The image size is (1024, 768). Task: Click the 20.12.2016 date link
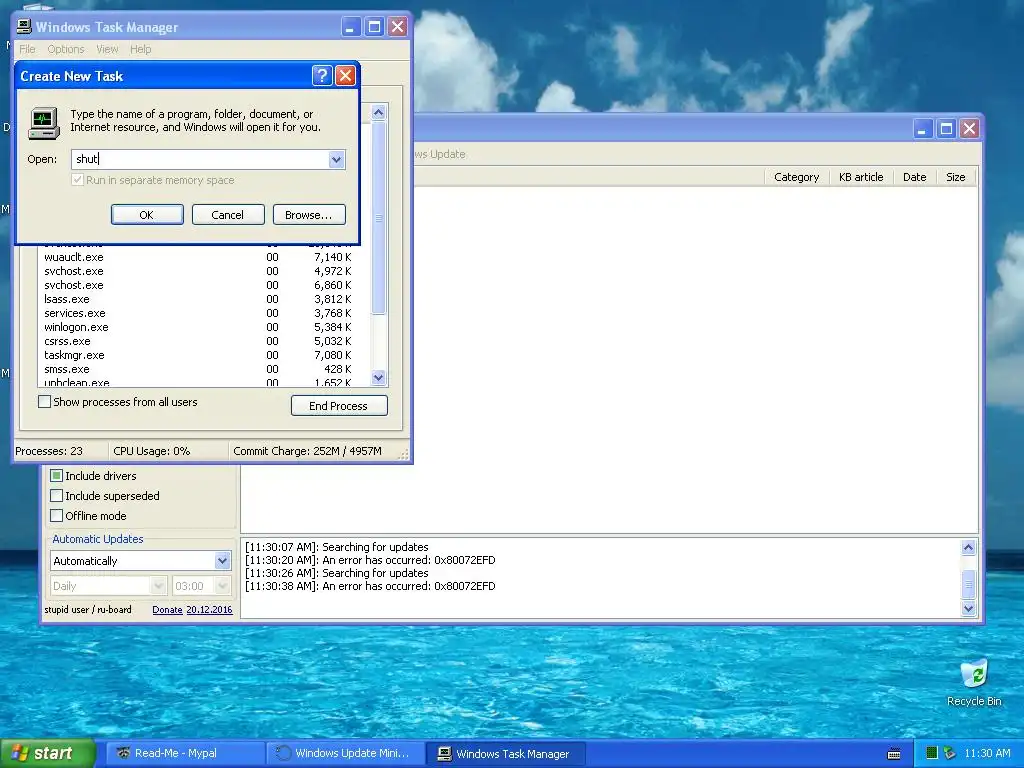pyautogui.click(x=209, y=609)
